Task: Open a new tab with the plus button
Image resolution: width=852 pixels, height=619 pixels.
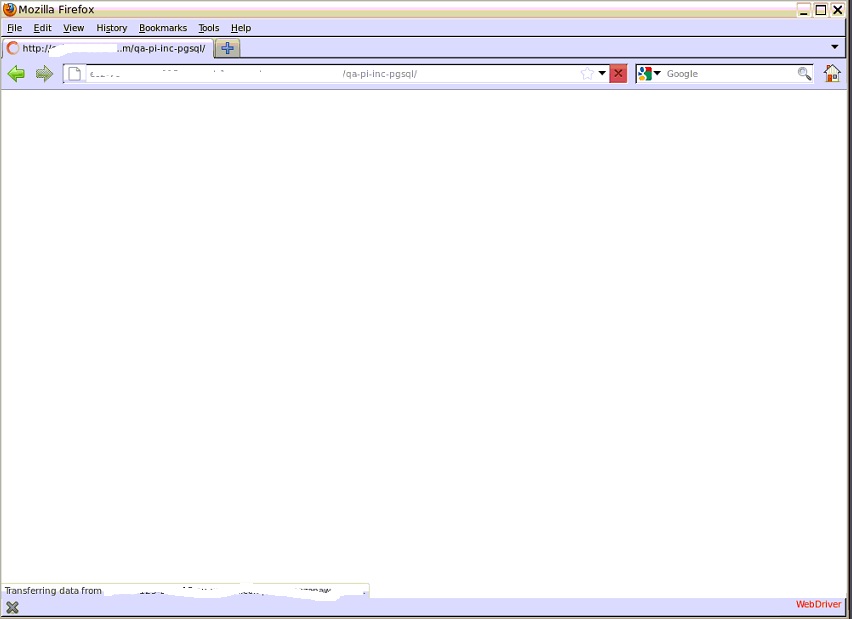Action: 227,48
